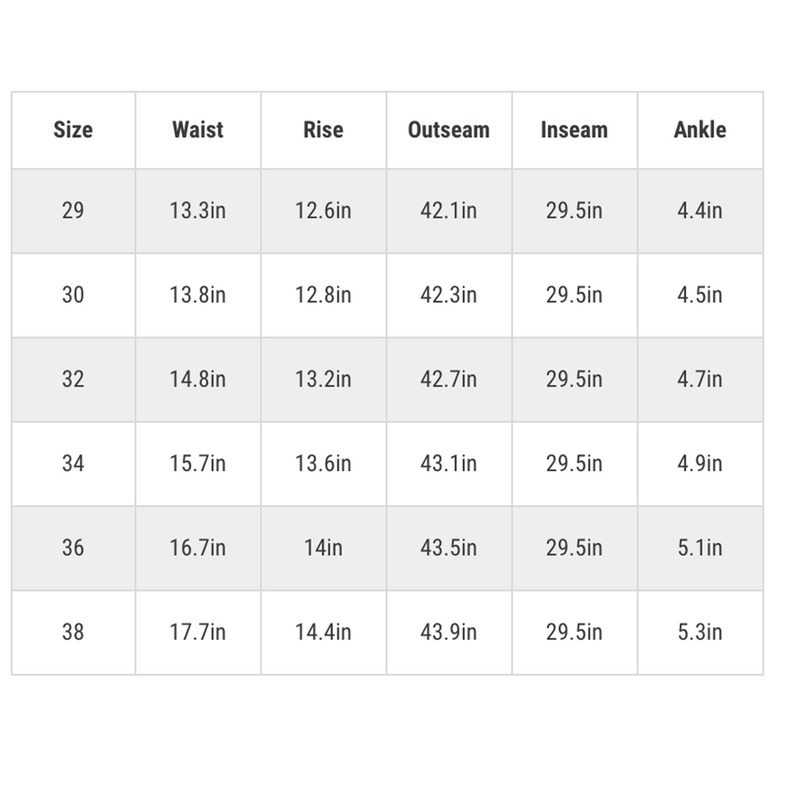Click the 4.7in ankle cell
The height and width of the screenshot is (800, 800).
coord(700,379)
